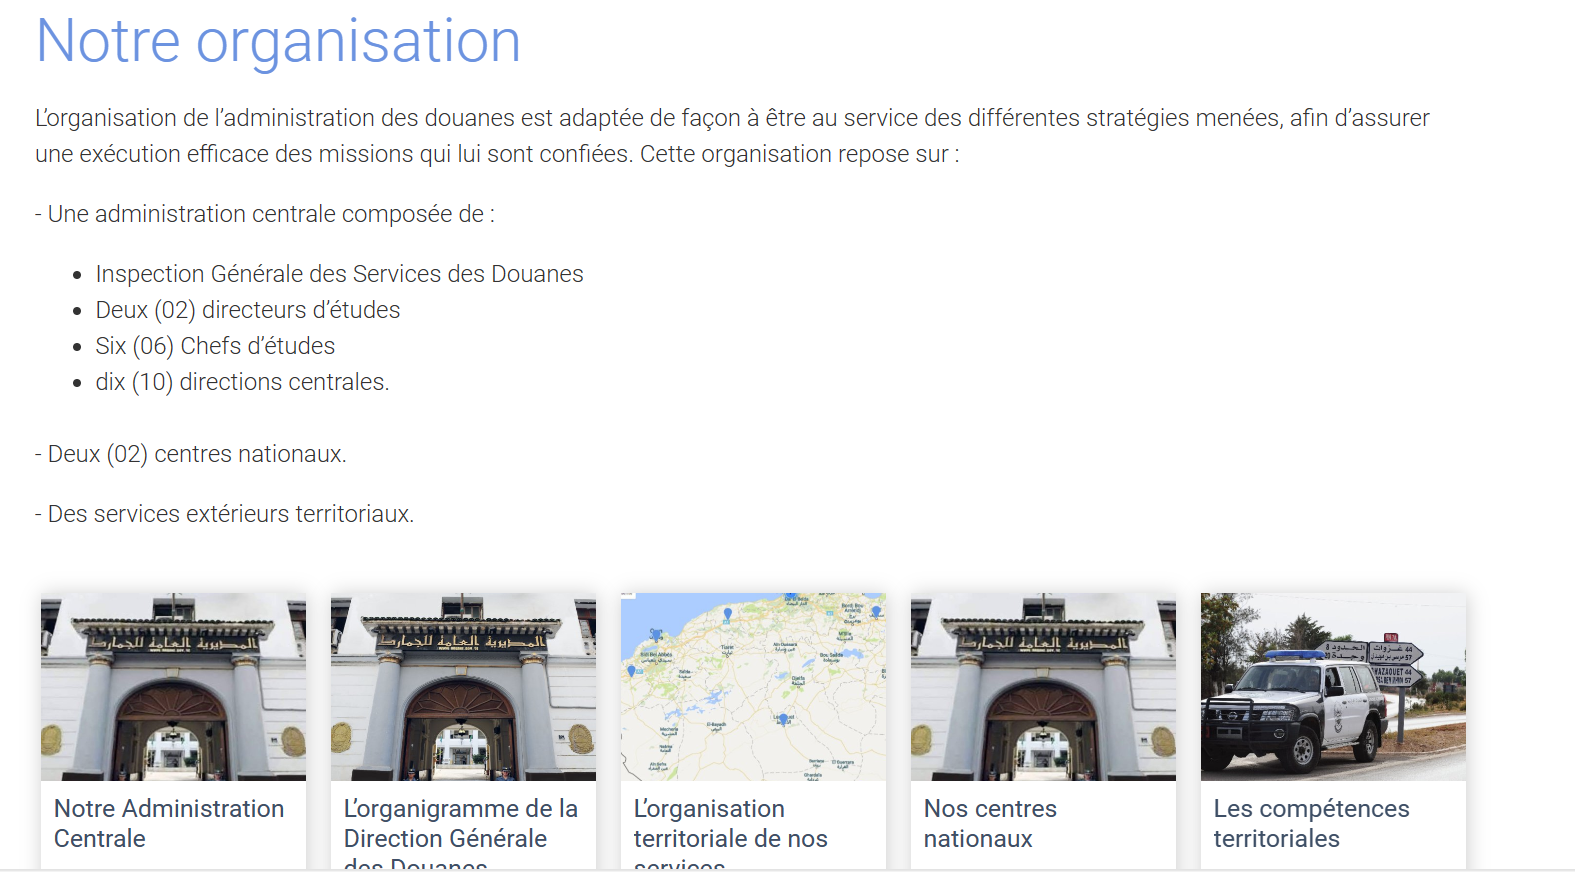Click the Une administration centrale composée de line
The height and width of the screenshot is (872, 1575).
click(265, 214)
